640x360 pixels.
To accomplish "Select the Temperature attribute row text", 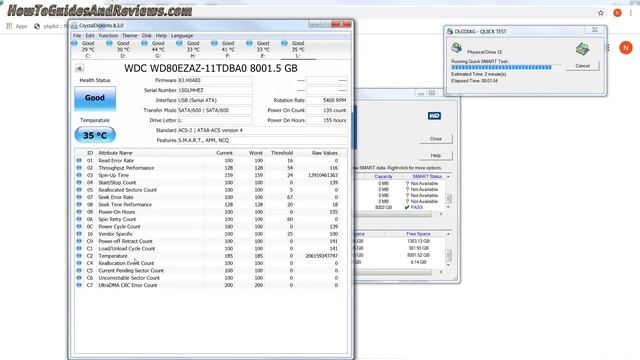I will point(113,256).
